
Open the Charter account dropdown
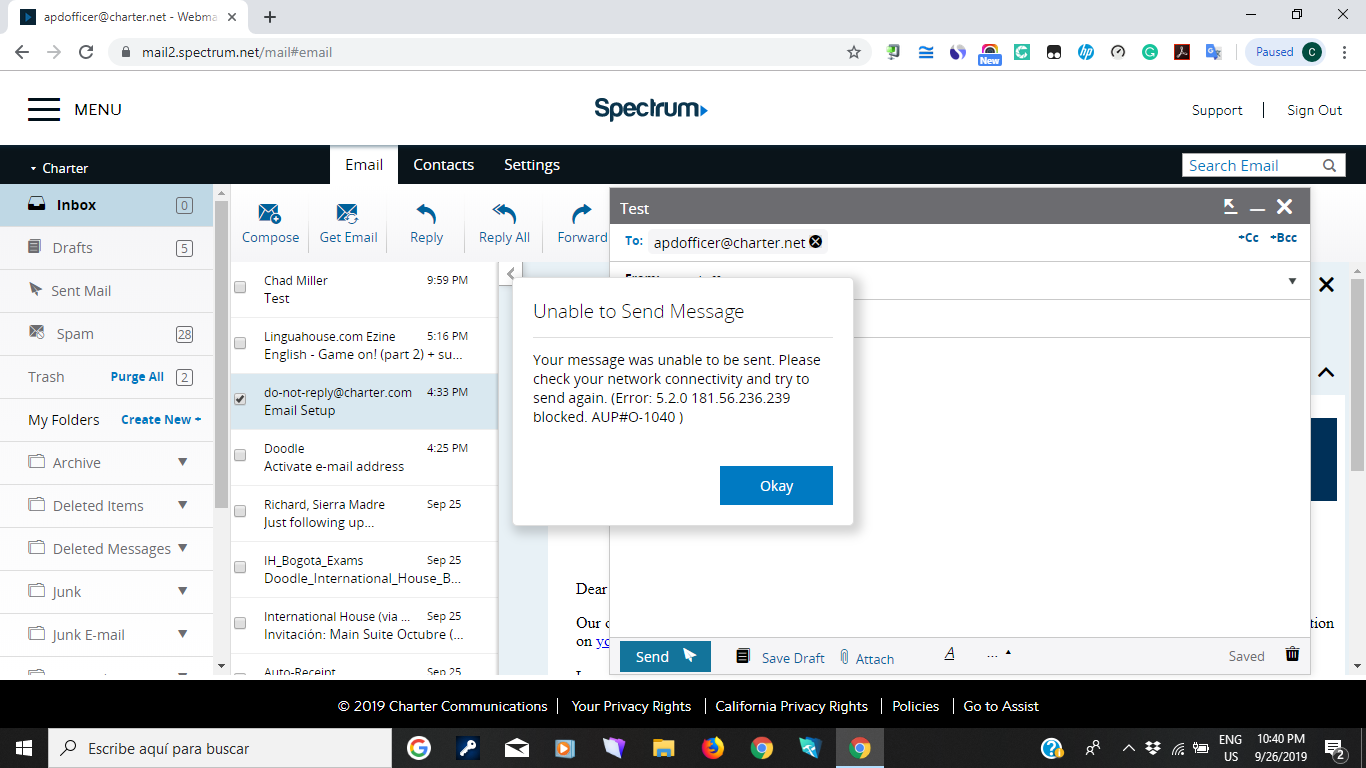pos(59,168)
